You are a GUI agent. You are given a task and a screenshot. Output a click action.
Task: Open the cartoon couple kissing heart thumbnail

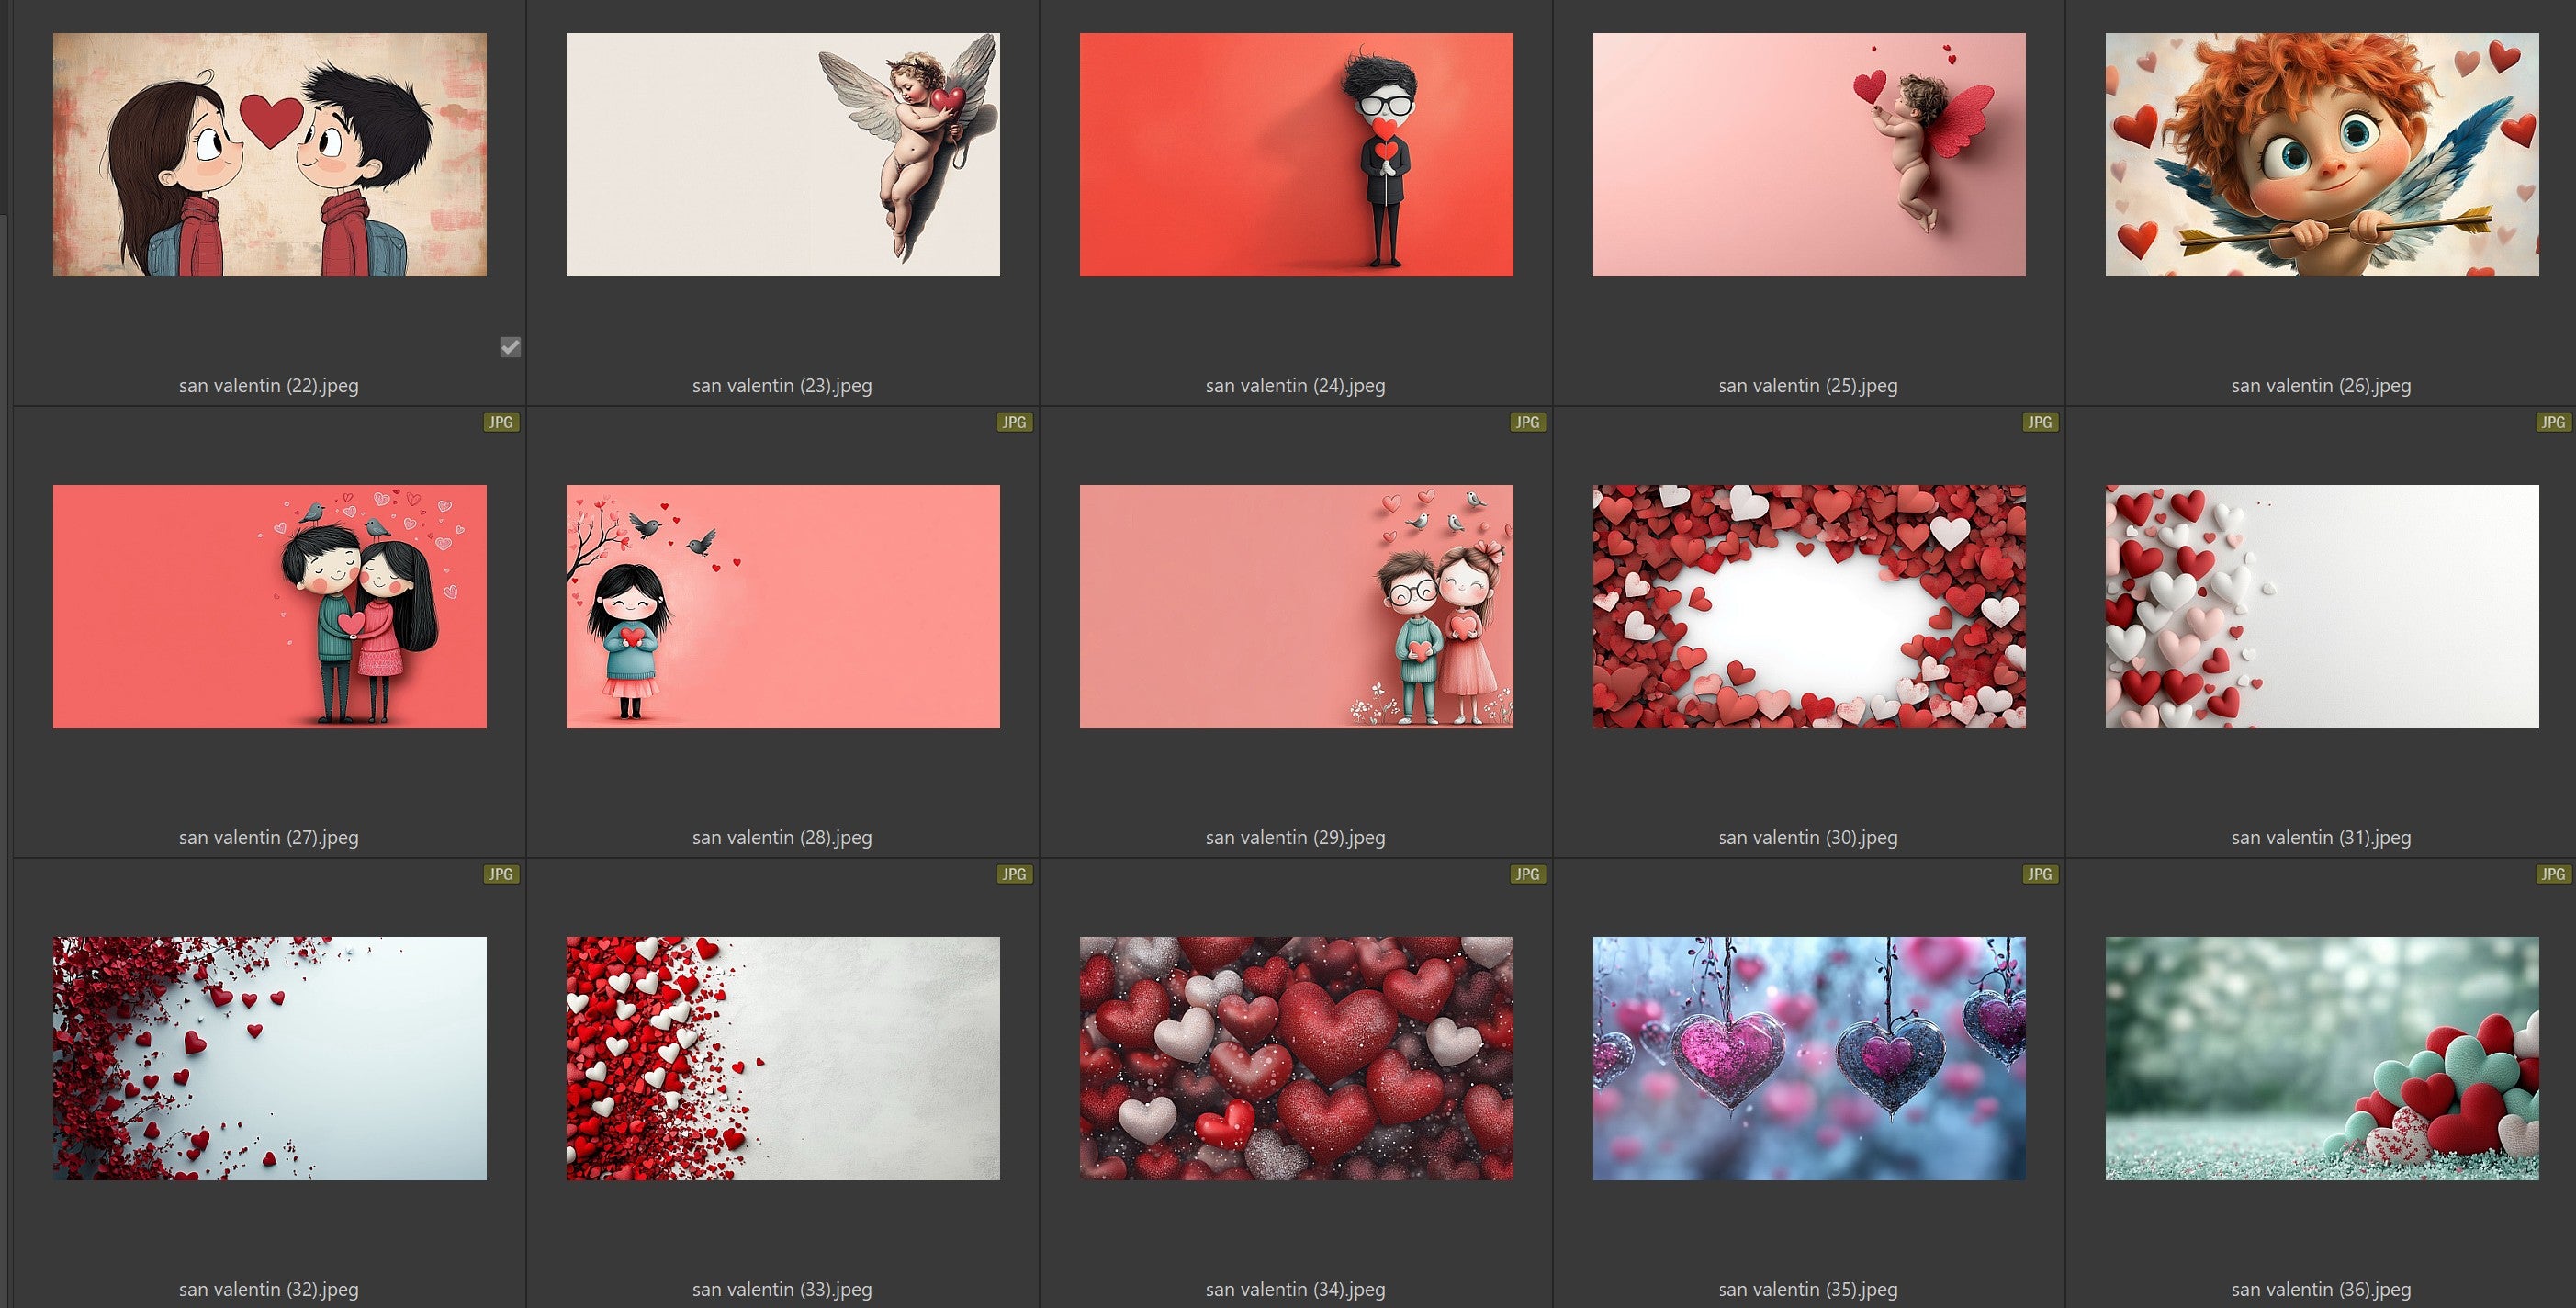click(x=270, y=155)
